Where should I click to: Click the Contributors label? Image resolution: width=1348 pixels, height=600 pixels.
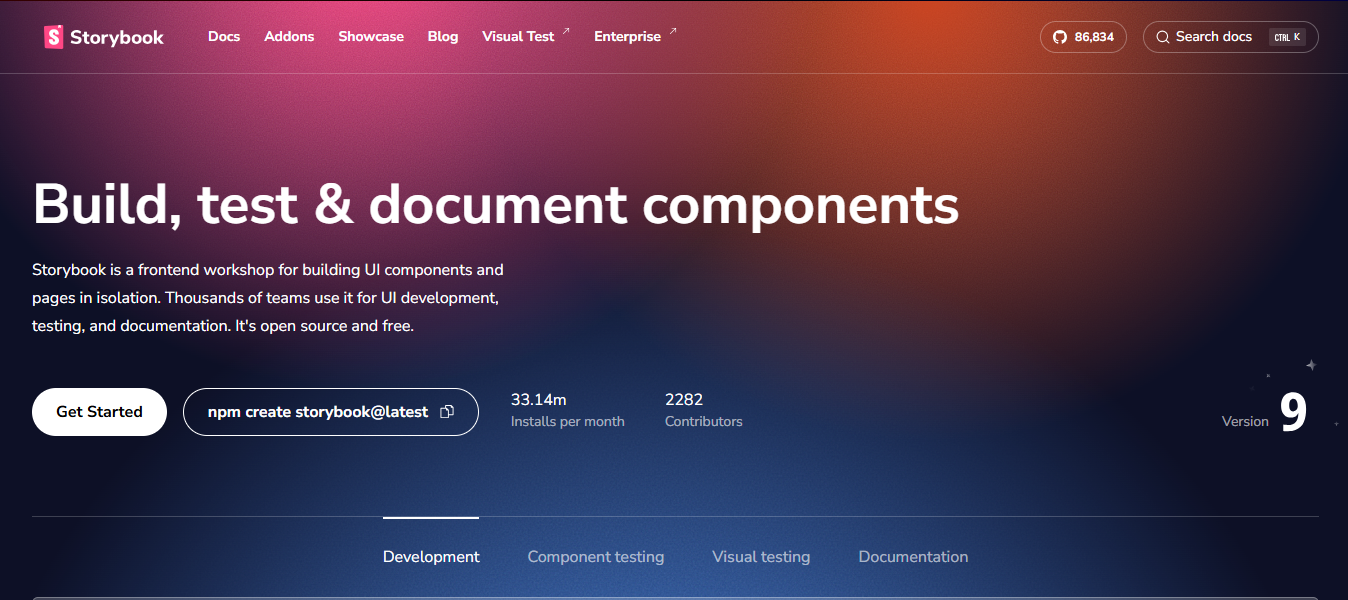click(704, 422)
